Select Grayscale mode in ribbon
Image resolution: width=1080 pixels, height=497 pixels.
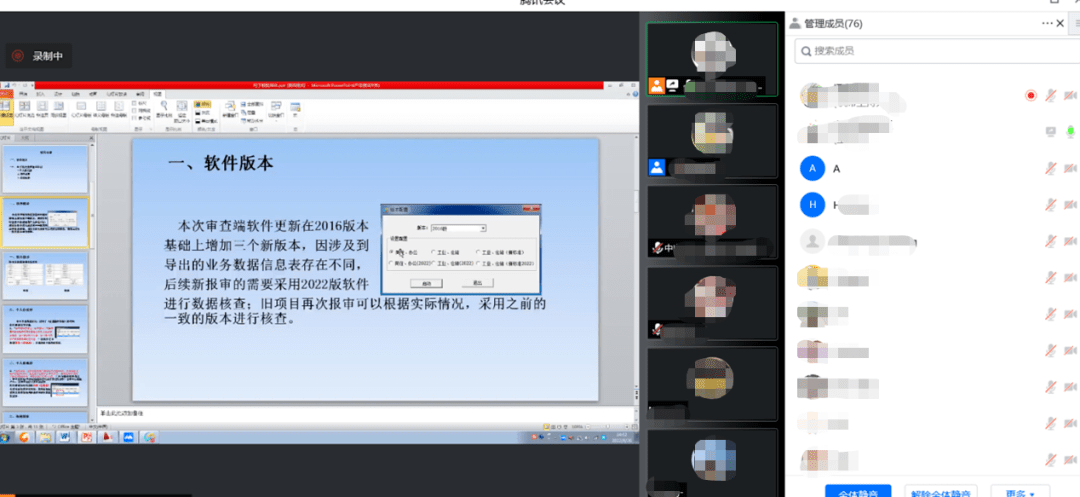[x=201, y=113]
